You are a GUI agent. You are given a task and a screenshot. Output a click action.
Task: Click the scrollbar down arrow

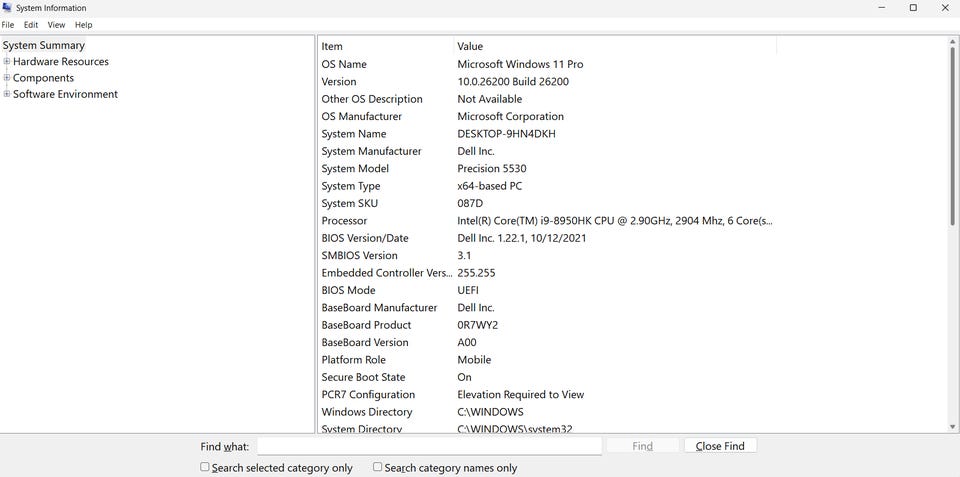click(x=952, y=427)
